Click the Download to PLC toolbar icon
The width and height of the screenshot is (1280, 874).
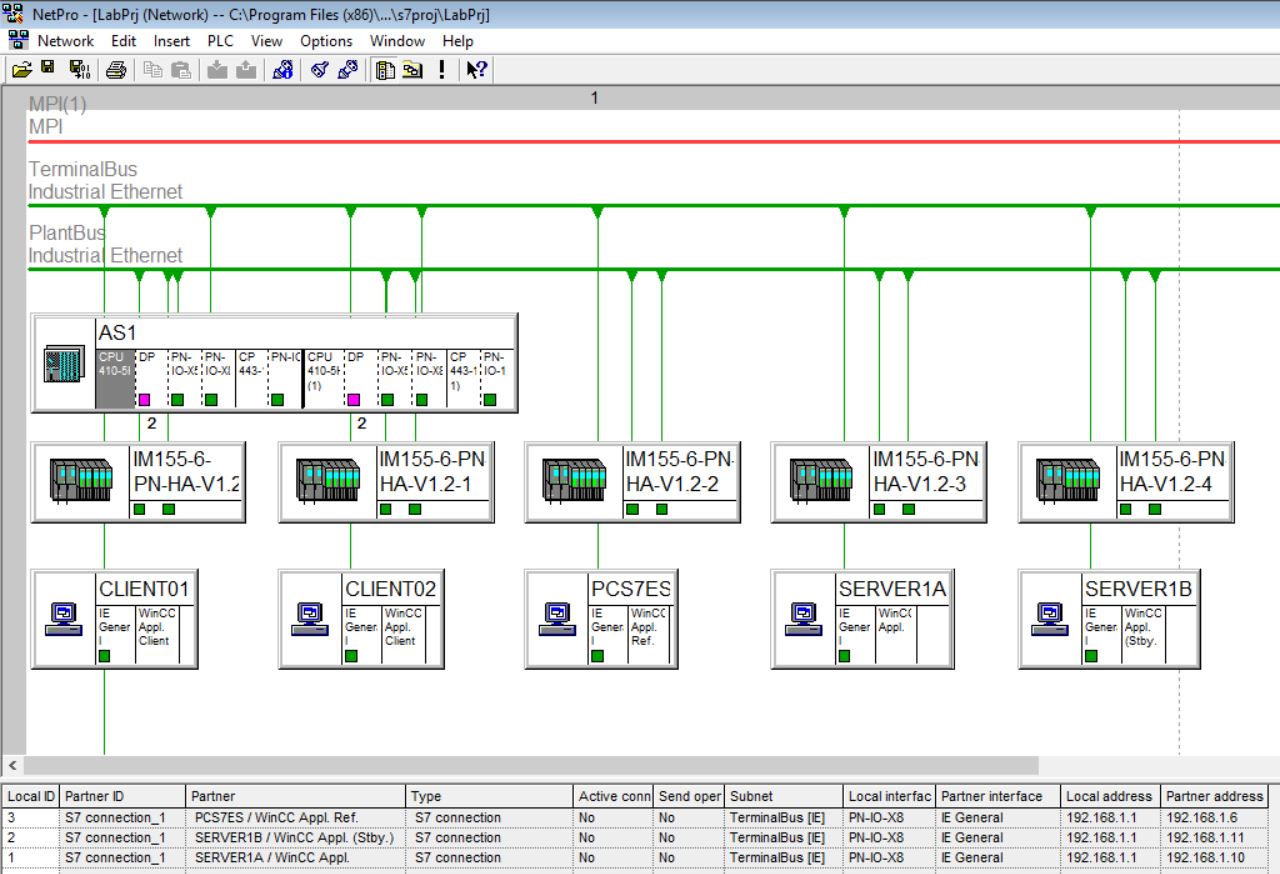(x=217, y=70)
